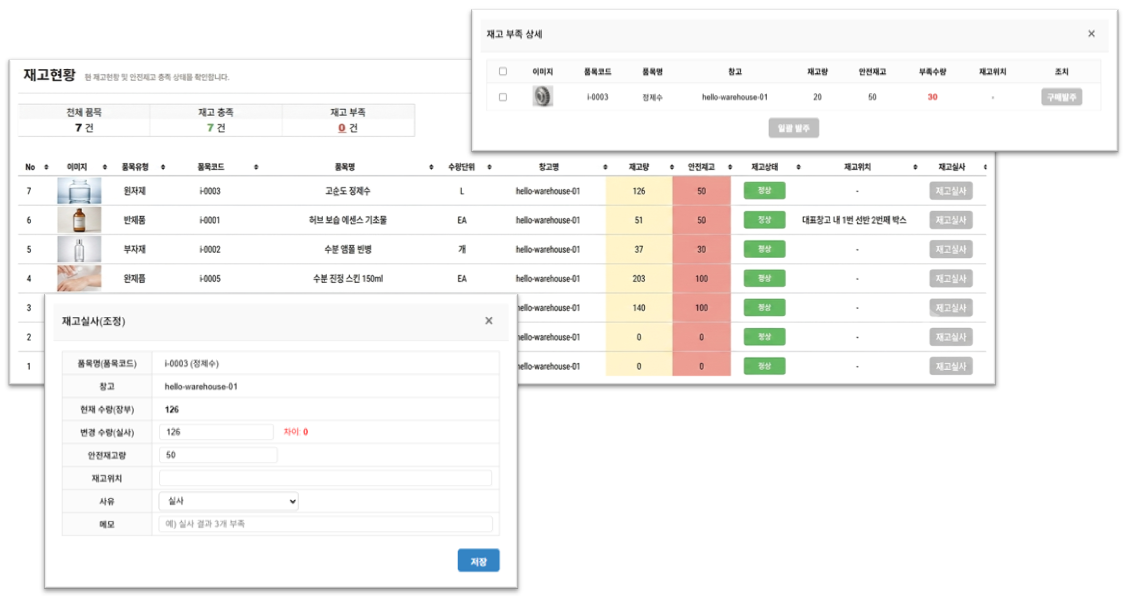Click shortage quantity 30 in 재고 부족 상세
The width and height of the screenshot is (1125, 600).
click(932, 97)
